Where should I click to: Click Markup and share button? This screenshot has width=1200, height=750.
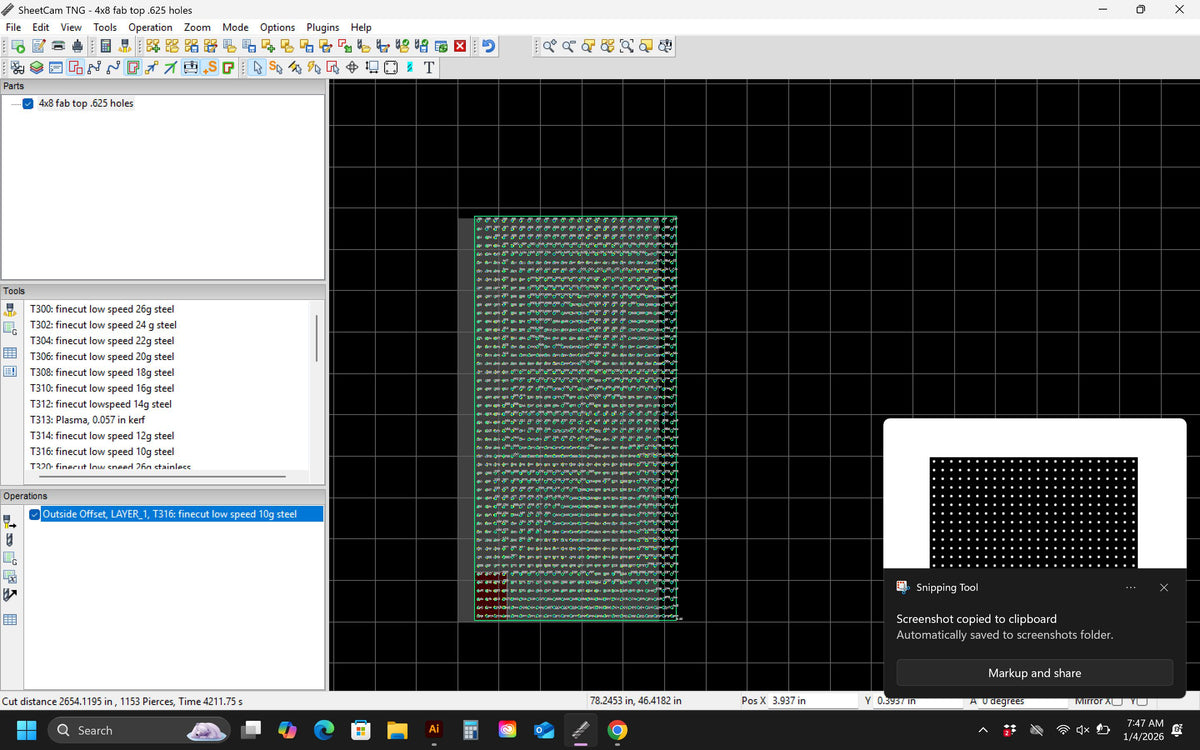point(1034,673)
